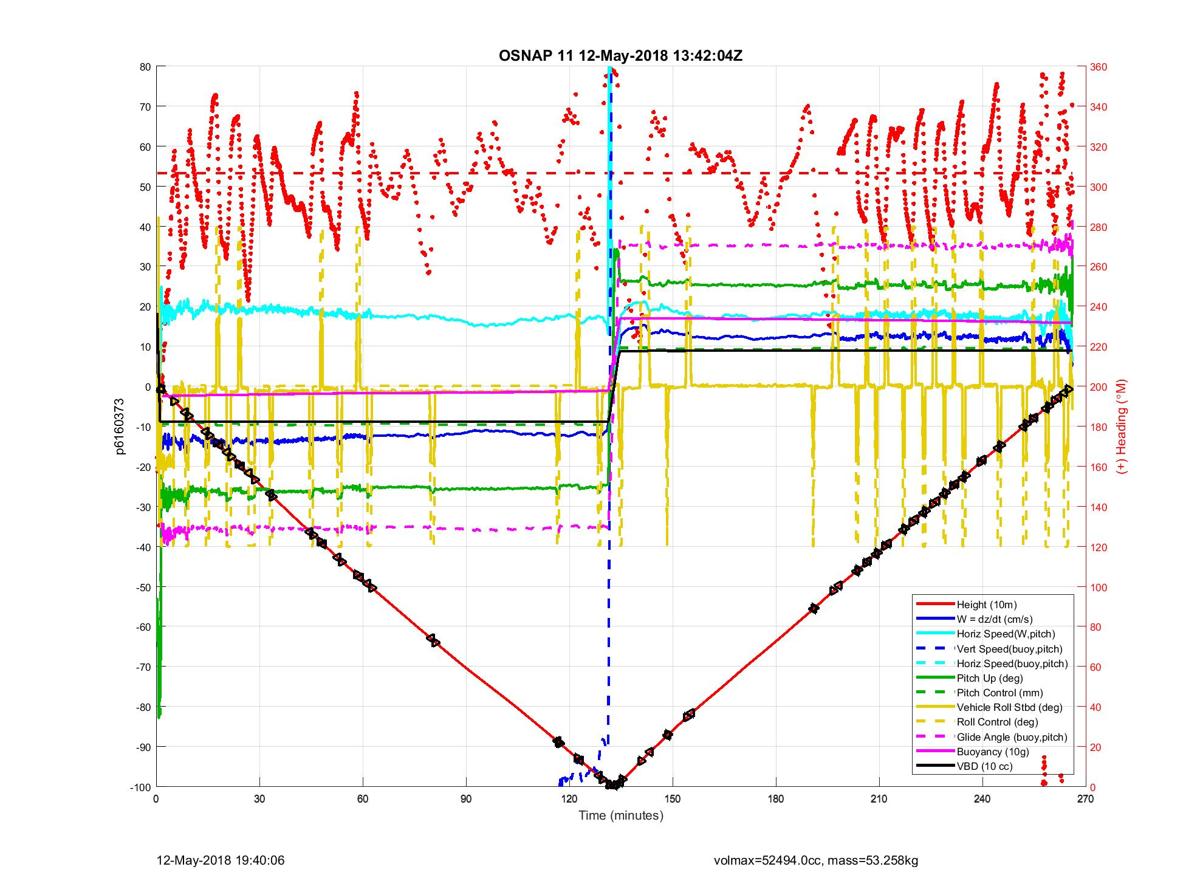
Task: Click the right axis tick label '260'
Action: coord(1101,267)
